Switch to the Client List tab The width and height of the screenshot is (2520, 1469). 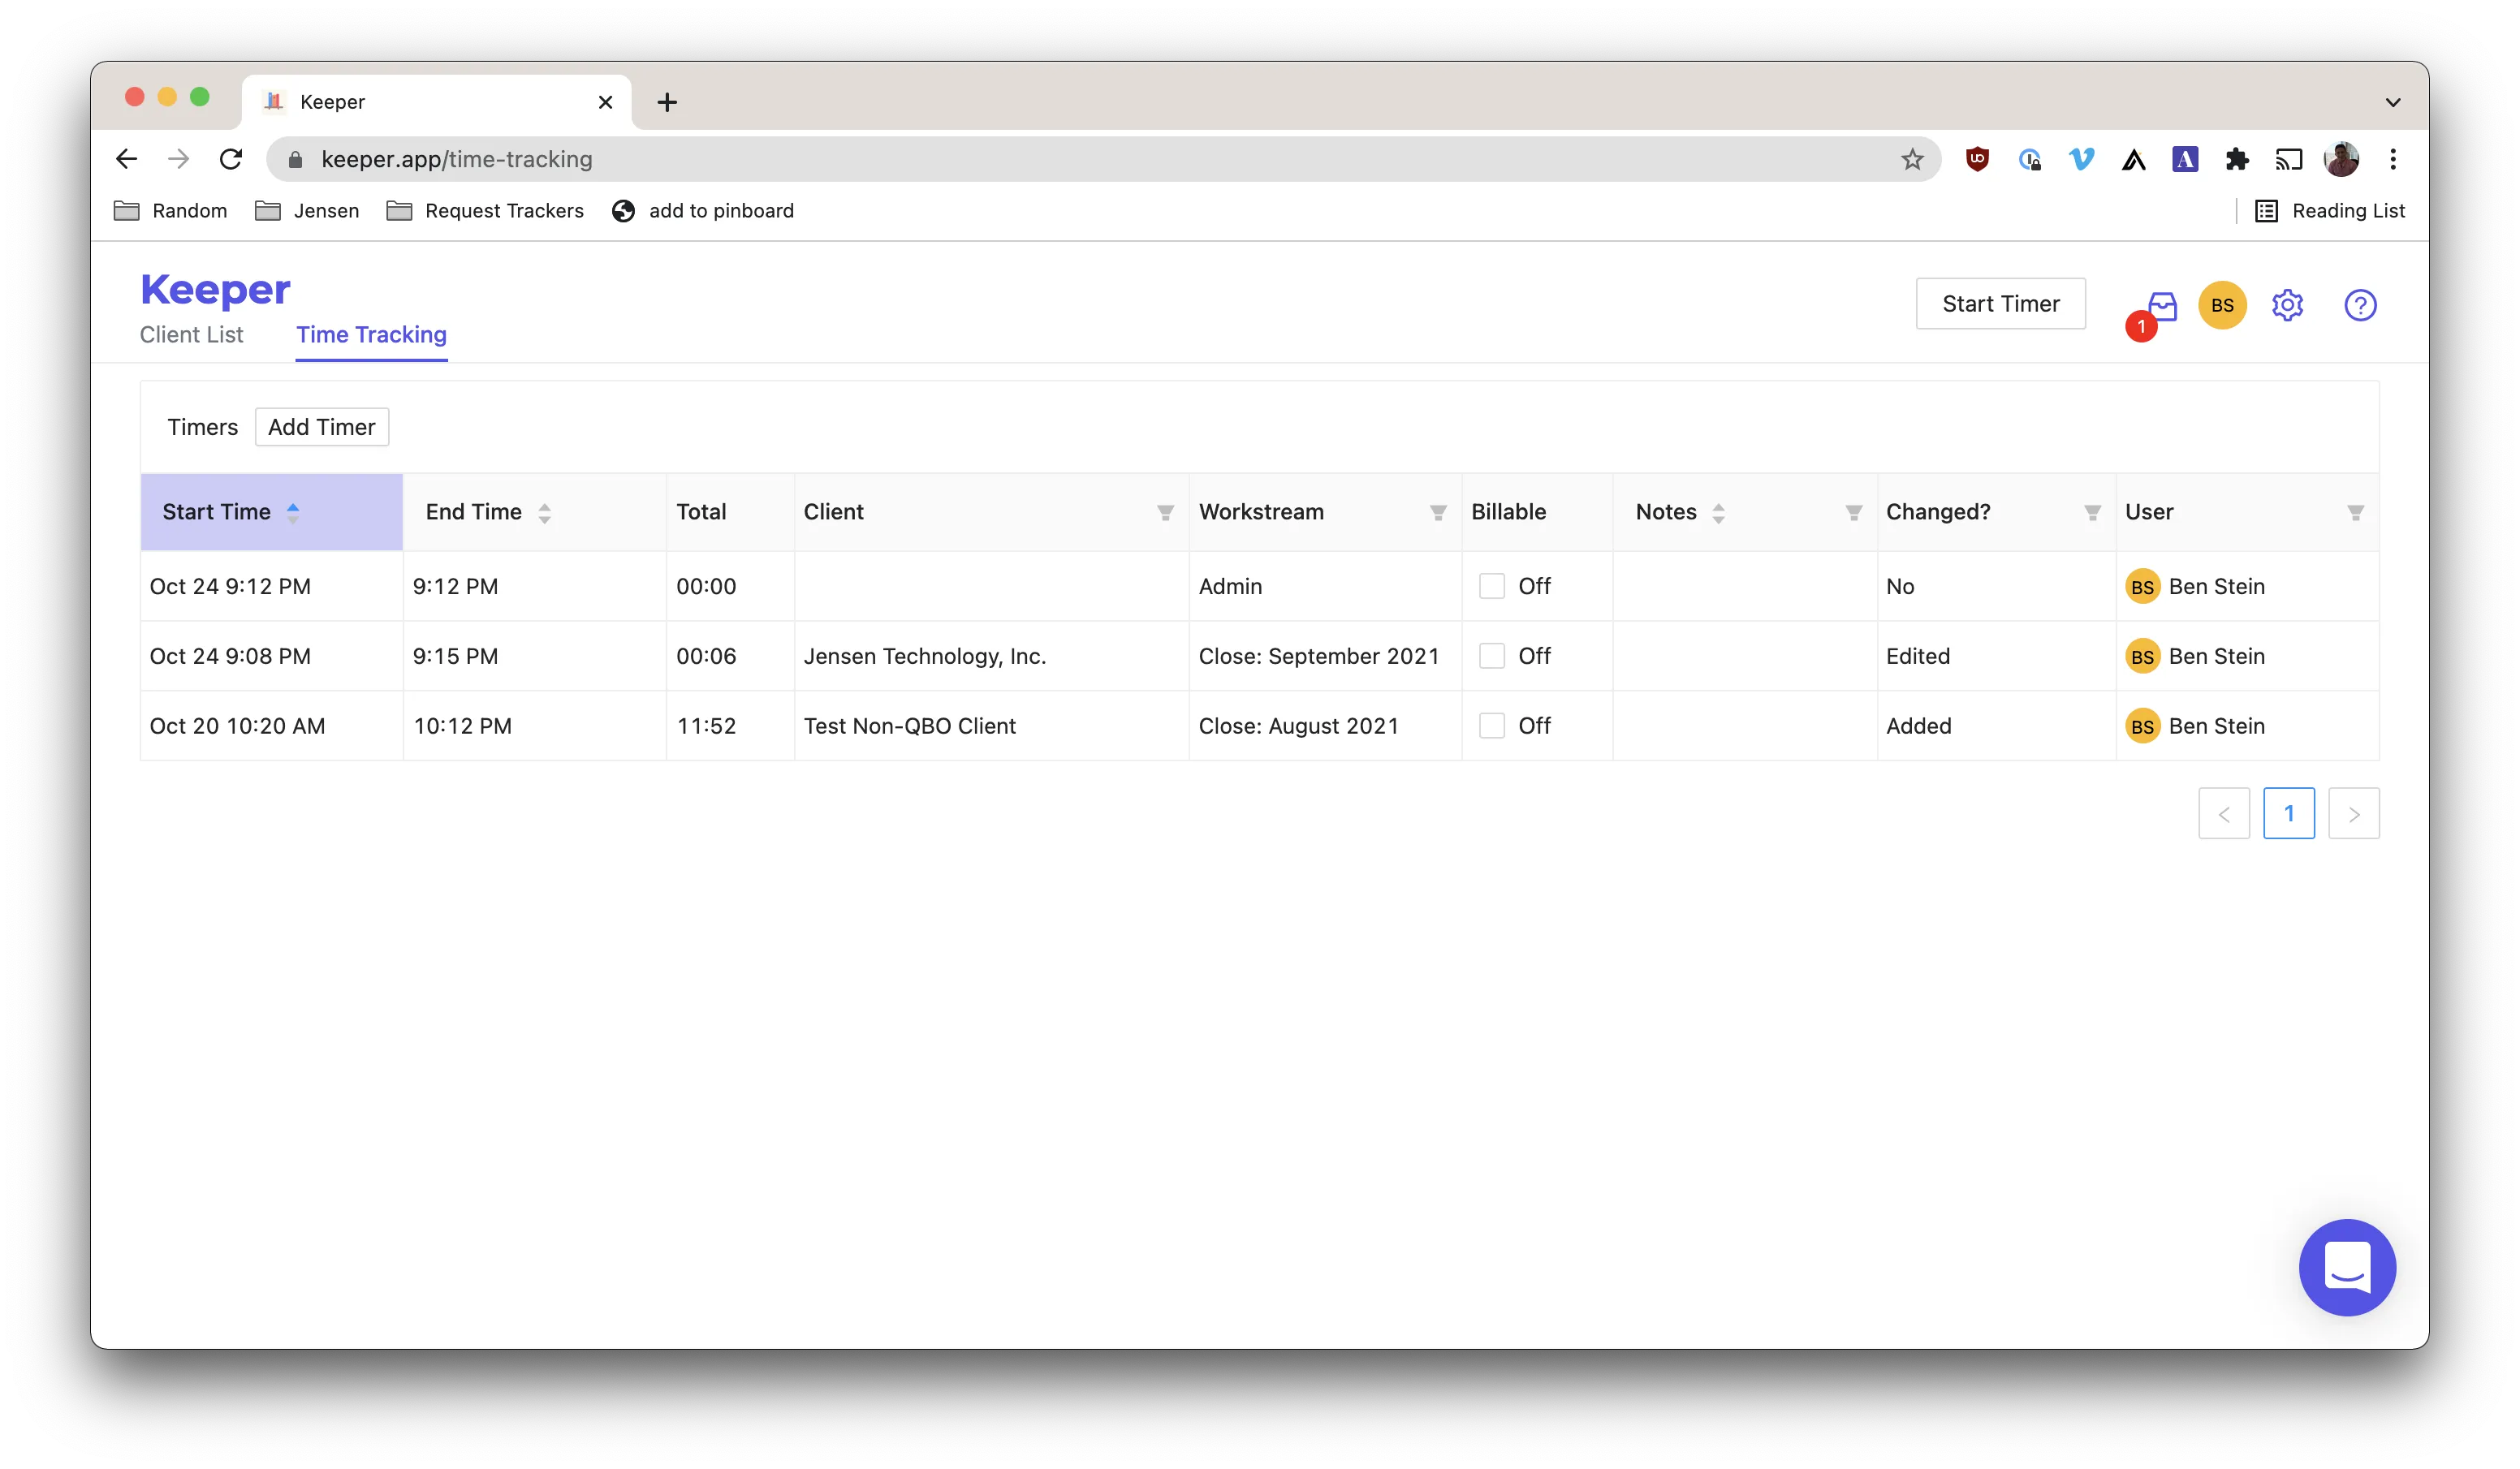pos(191,335)
